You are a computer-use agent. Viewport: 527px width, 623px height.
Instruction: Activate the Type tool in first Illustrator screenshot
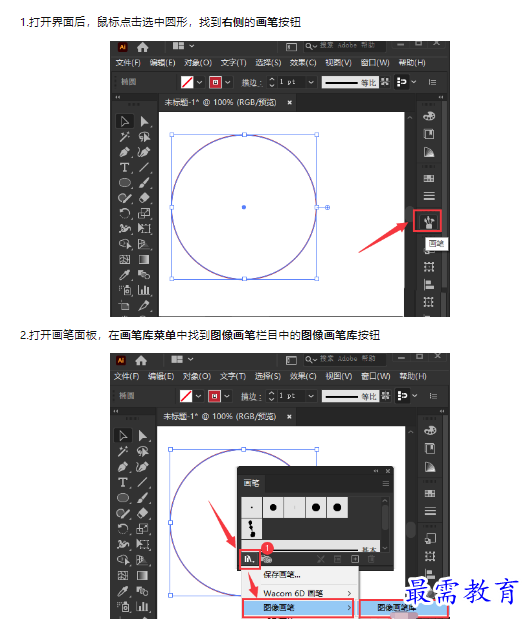(x=124, y=167)
